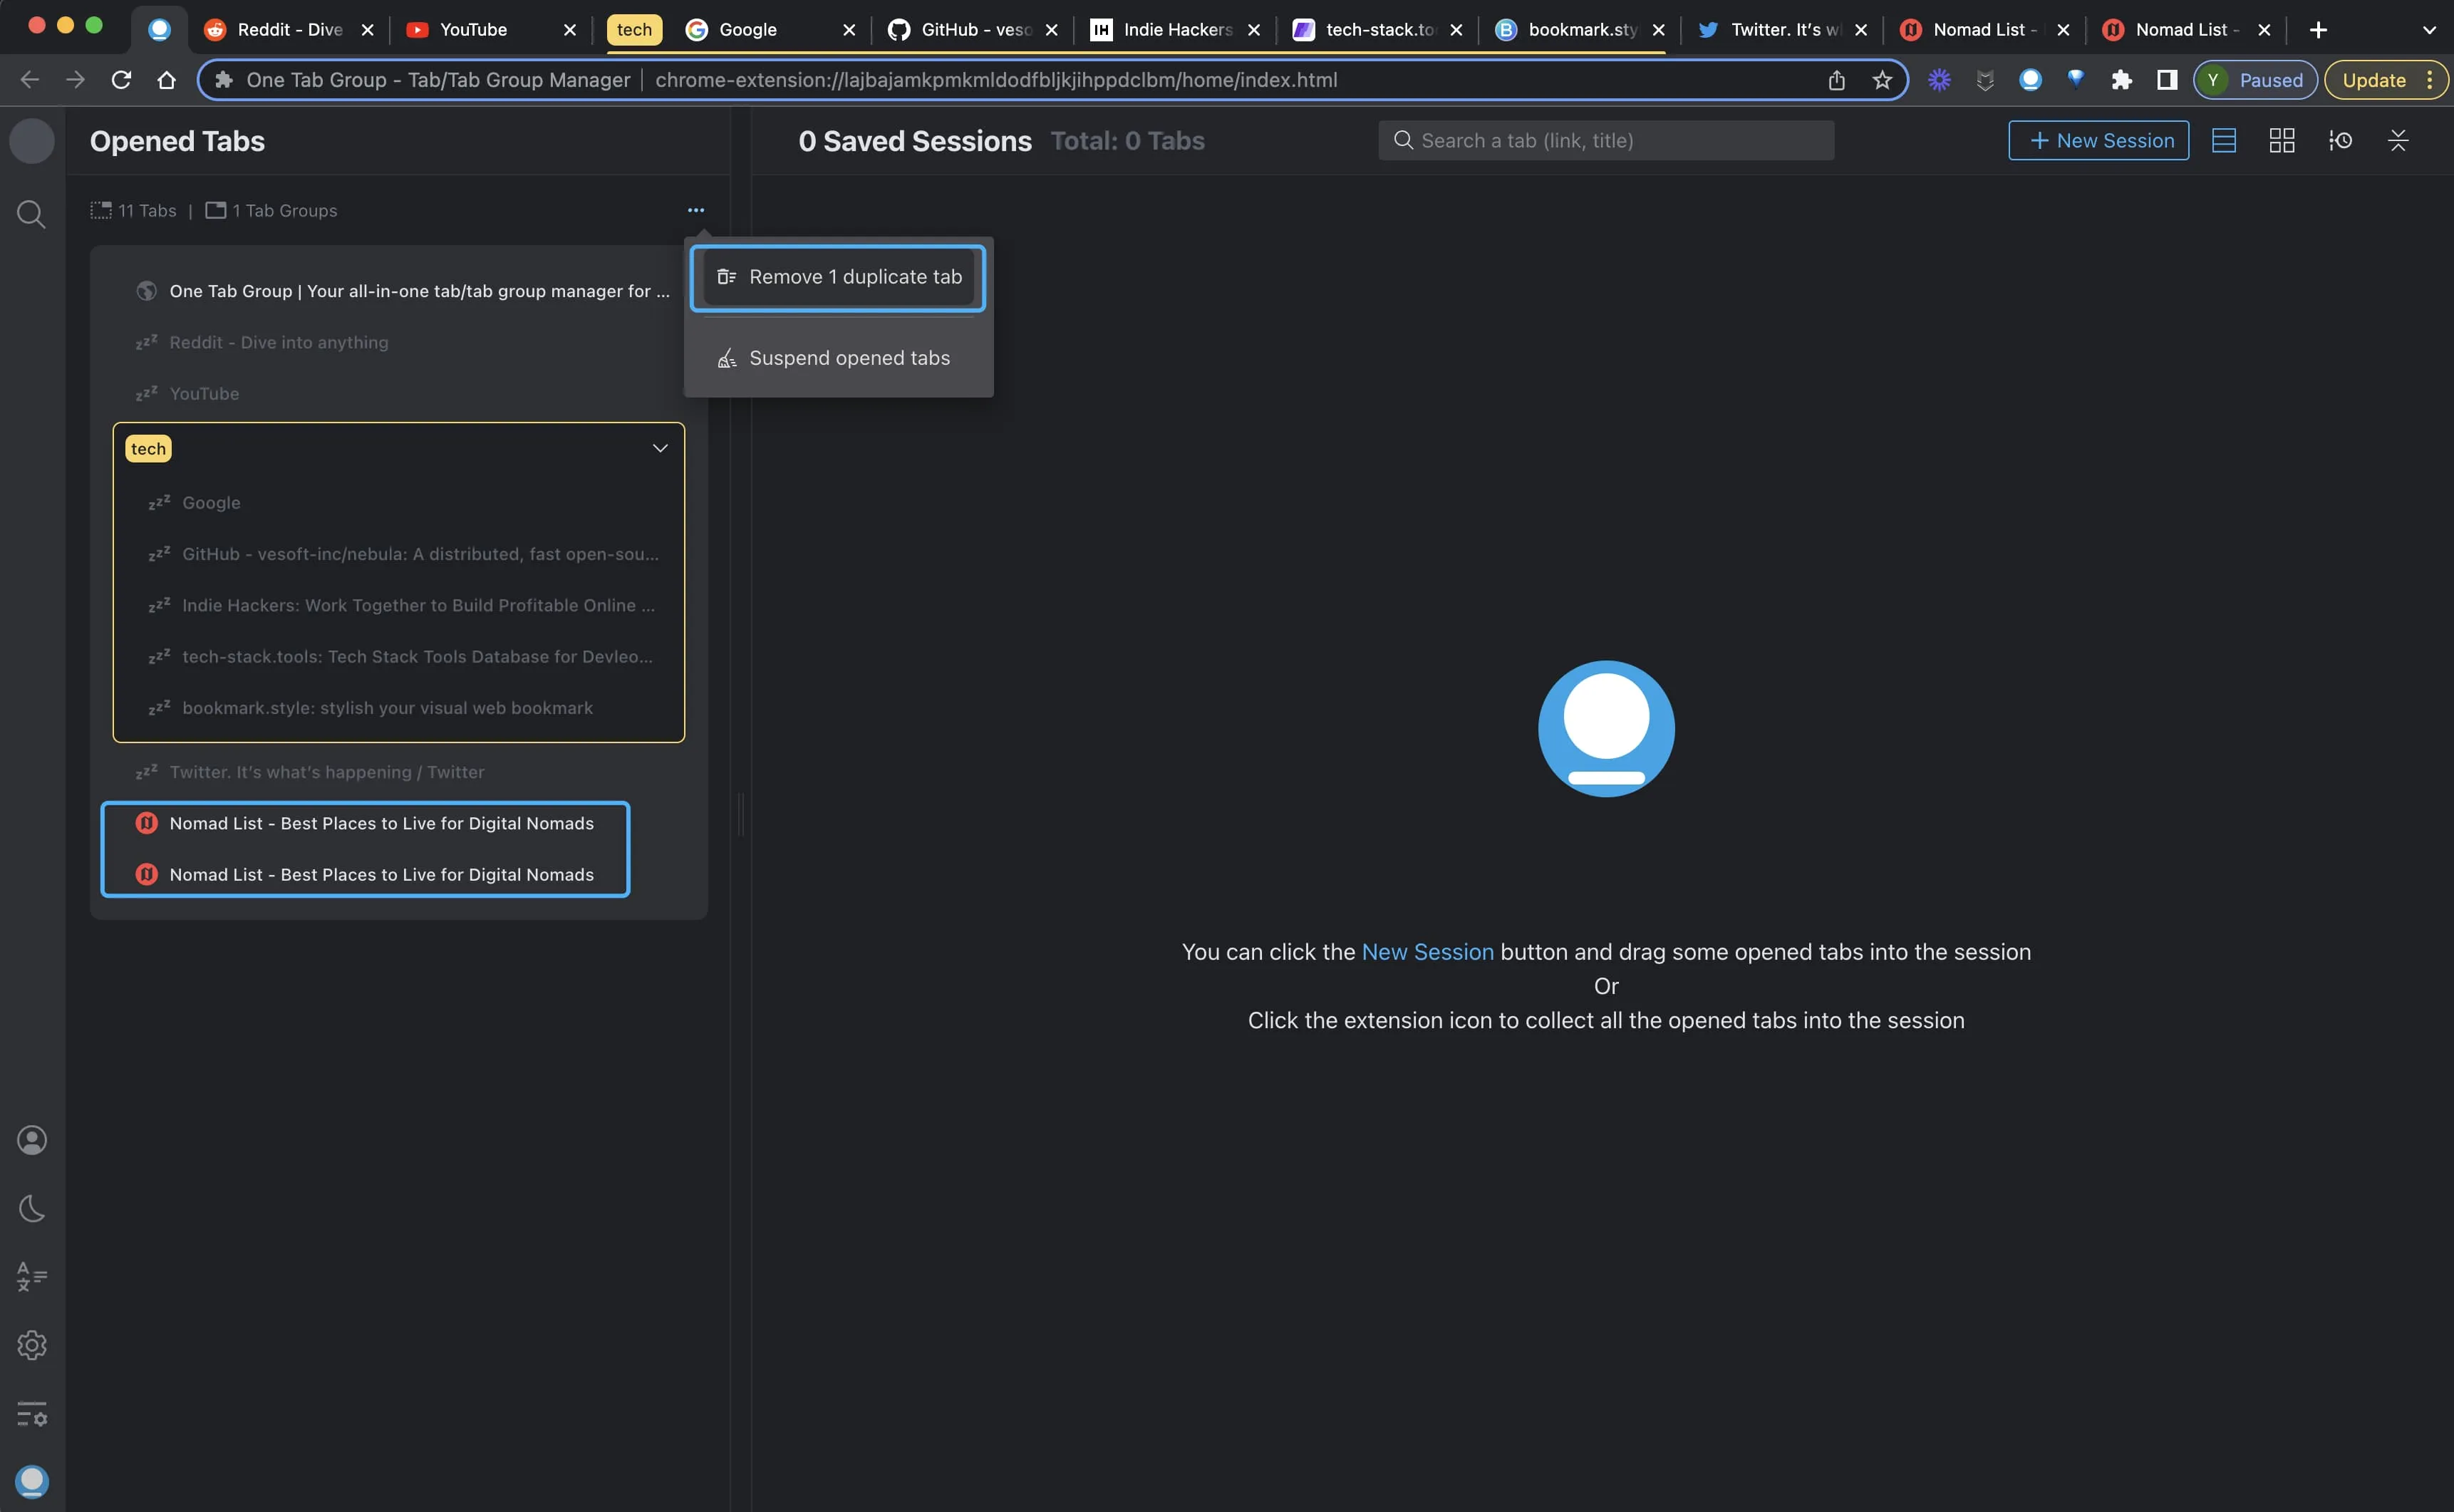This screenshot has height=1512, width=2454.
Task: Toggle reader mode icon in address bar
Action: (x=2166, y=80)
